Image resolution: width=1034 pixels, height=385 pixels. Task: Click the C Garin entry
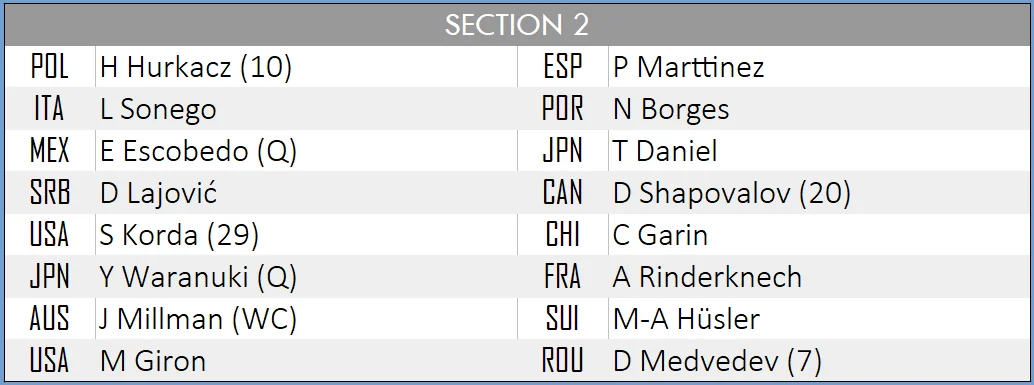coord(818,235)
